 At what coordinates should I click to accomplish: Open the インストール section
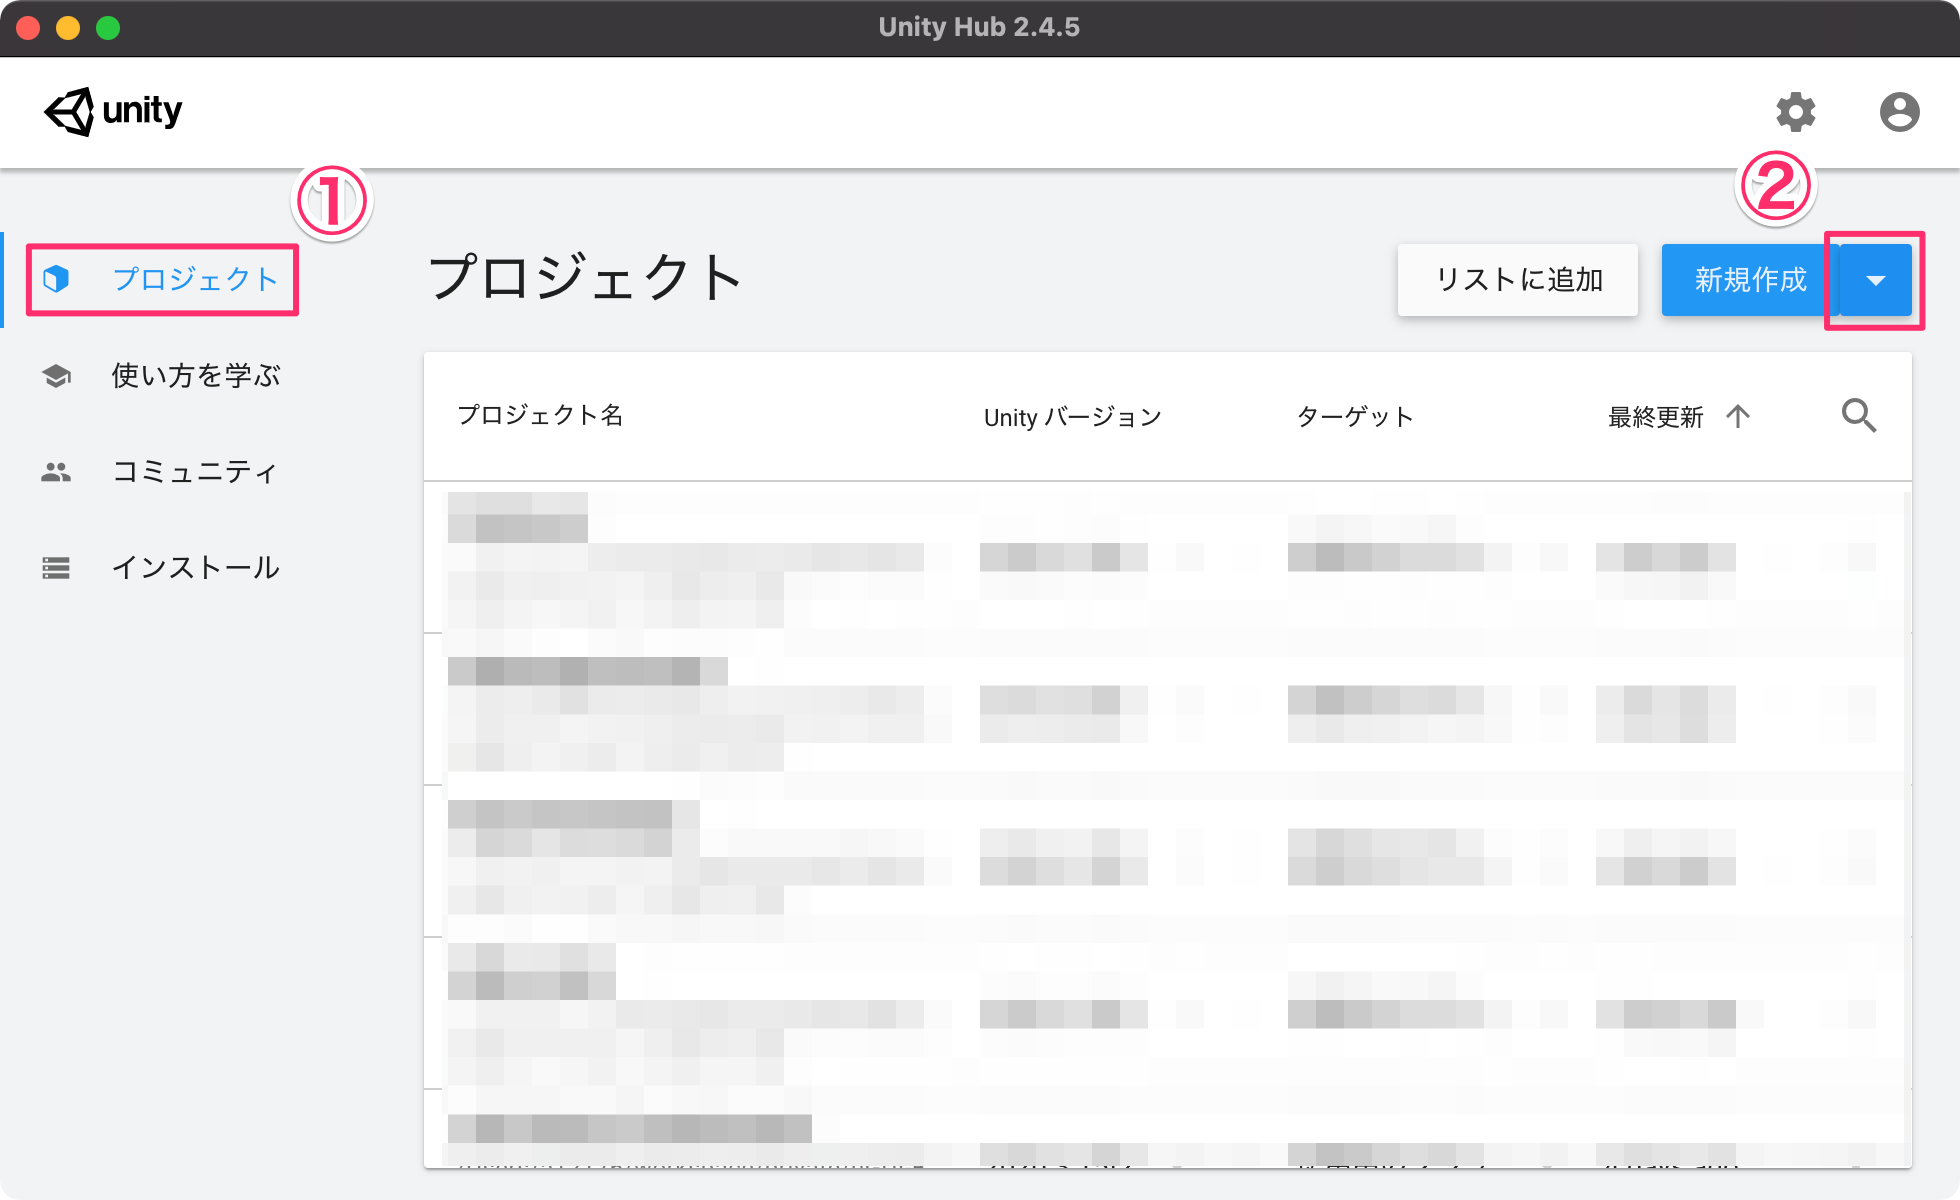[196, 568]
